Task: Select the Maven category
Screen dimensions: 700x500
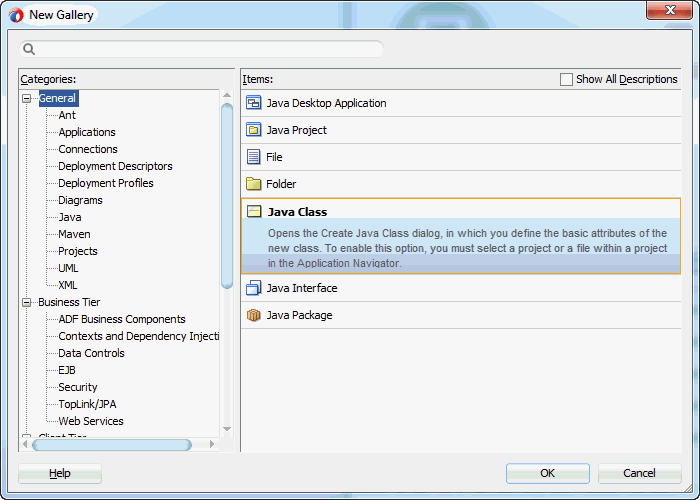Action: tap(74, 234)
